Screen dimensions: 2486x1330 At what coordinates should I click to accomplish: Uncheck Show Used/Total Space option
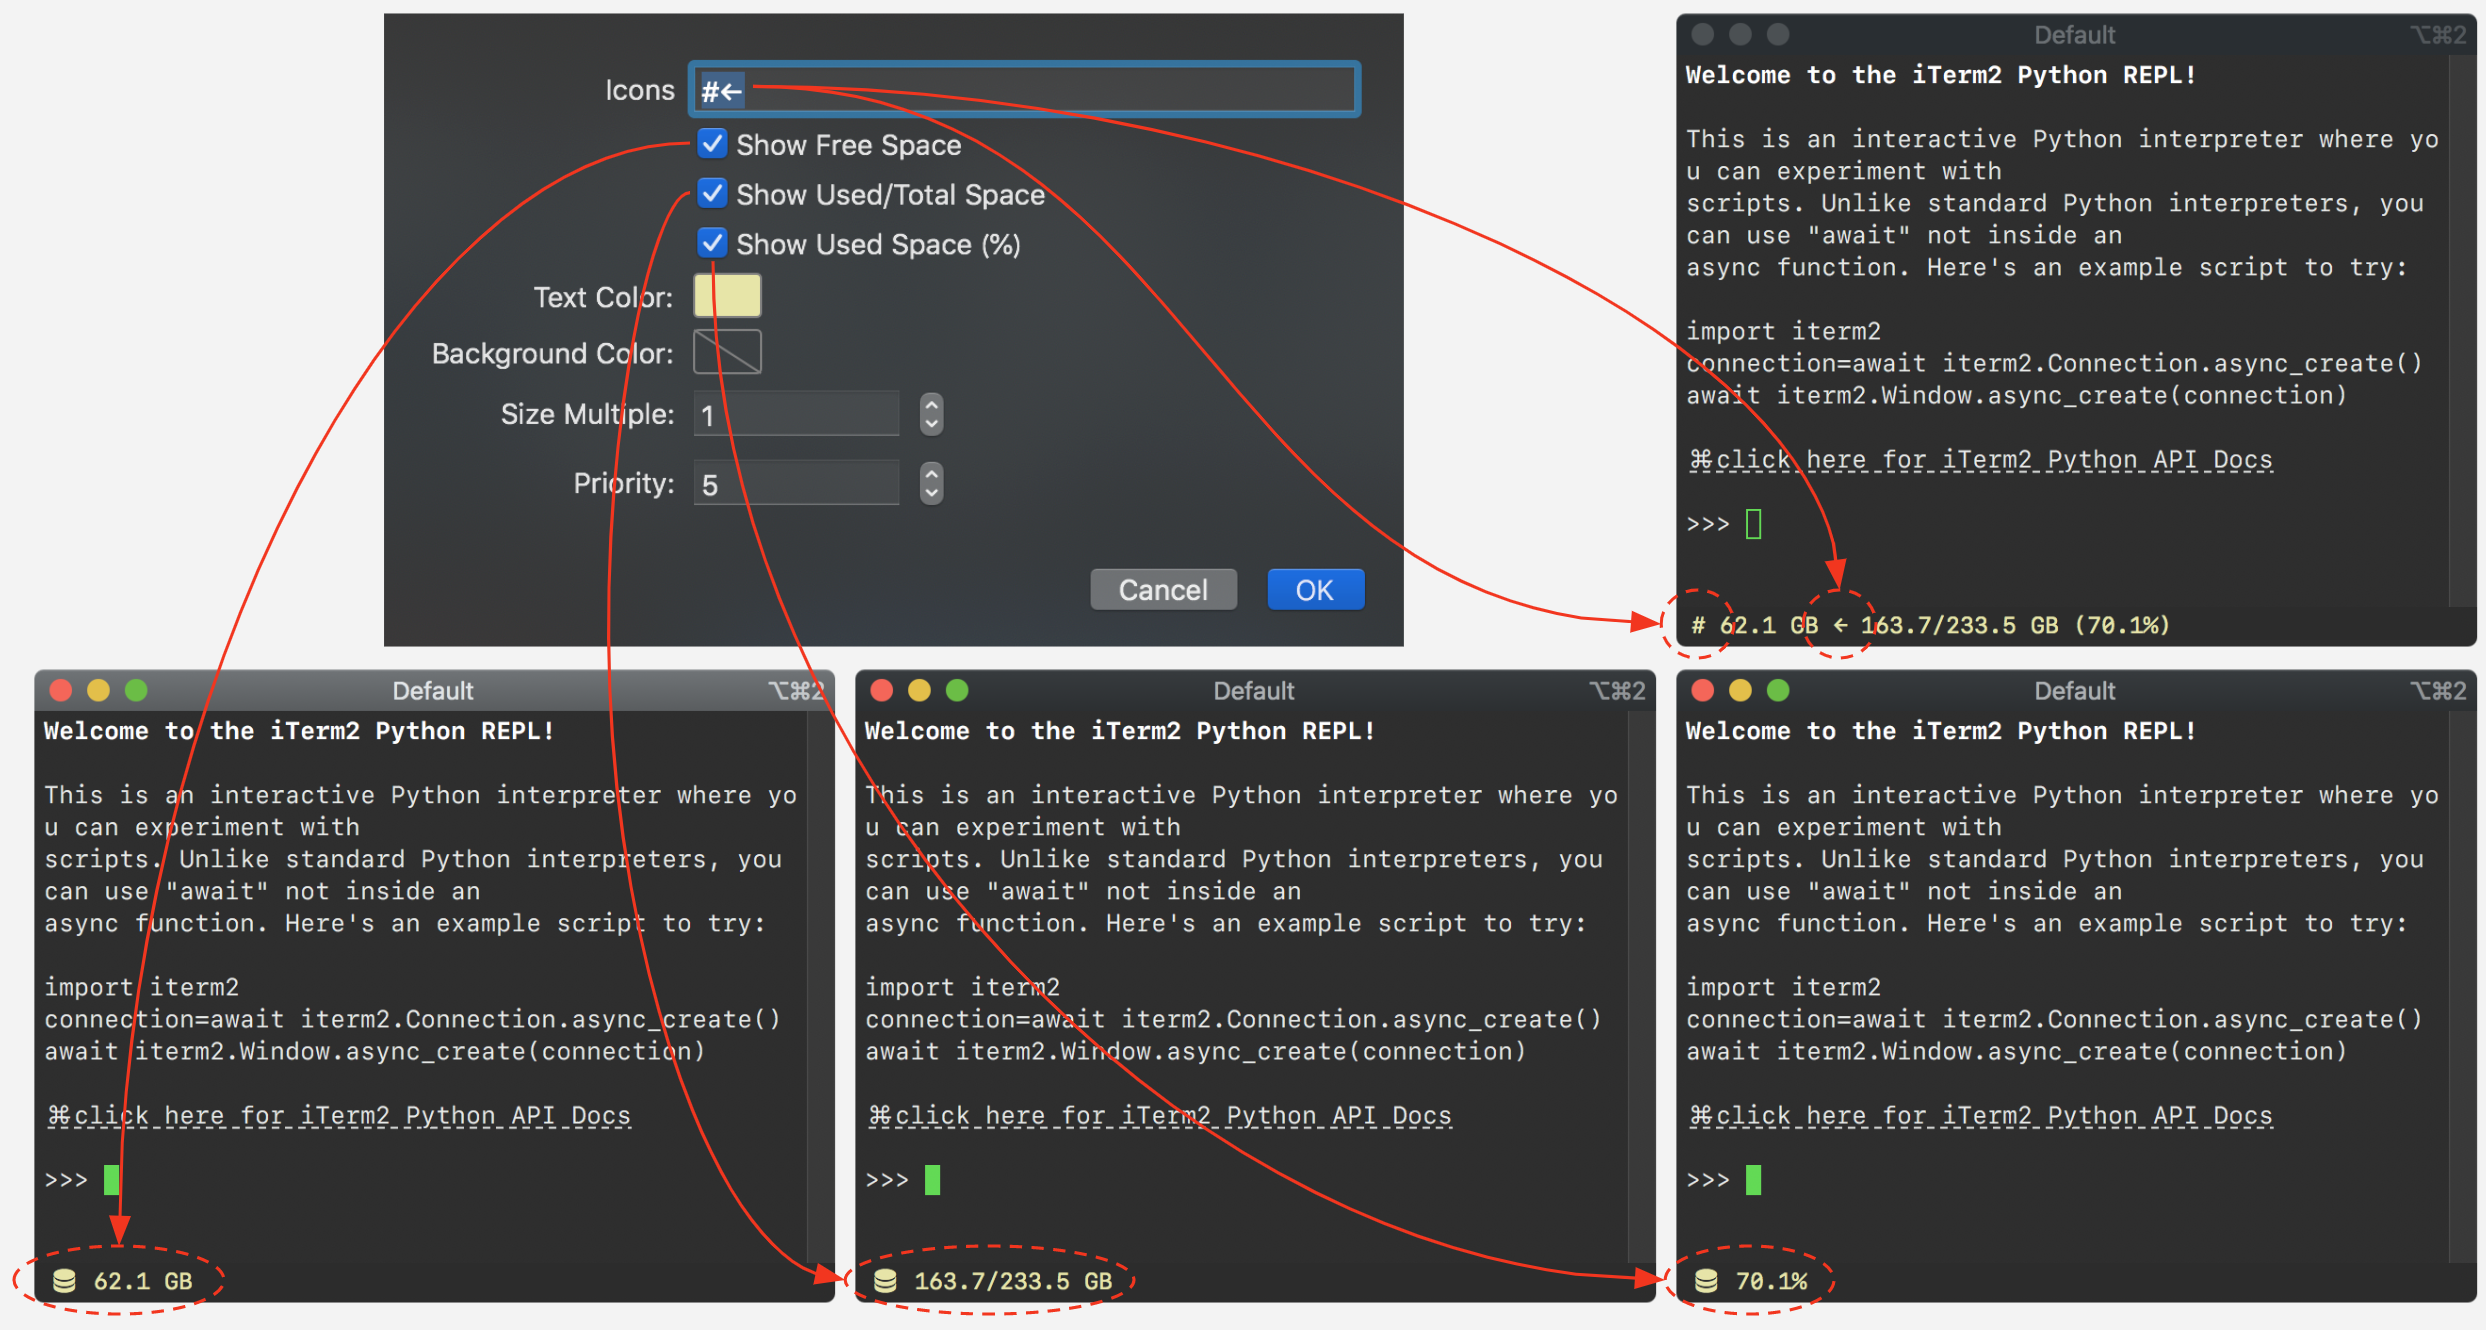(712, 193)
